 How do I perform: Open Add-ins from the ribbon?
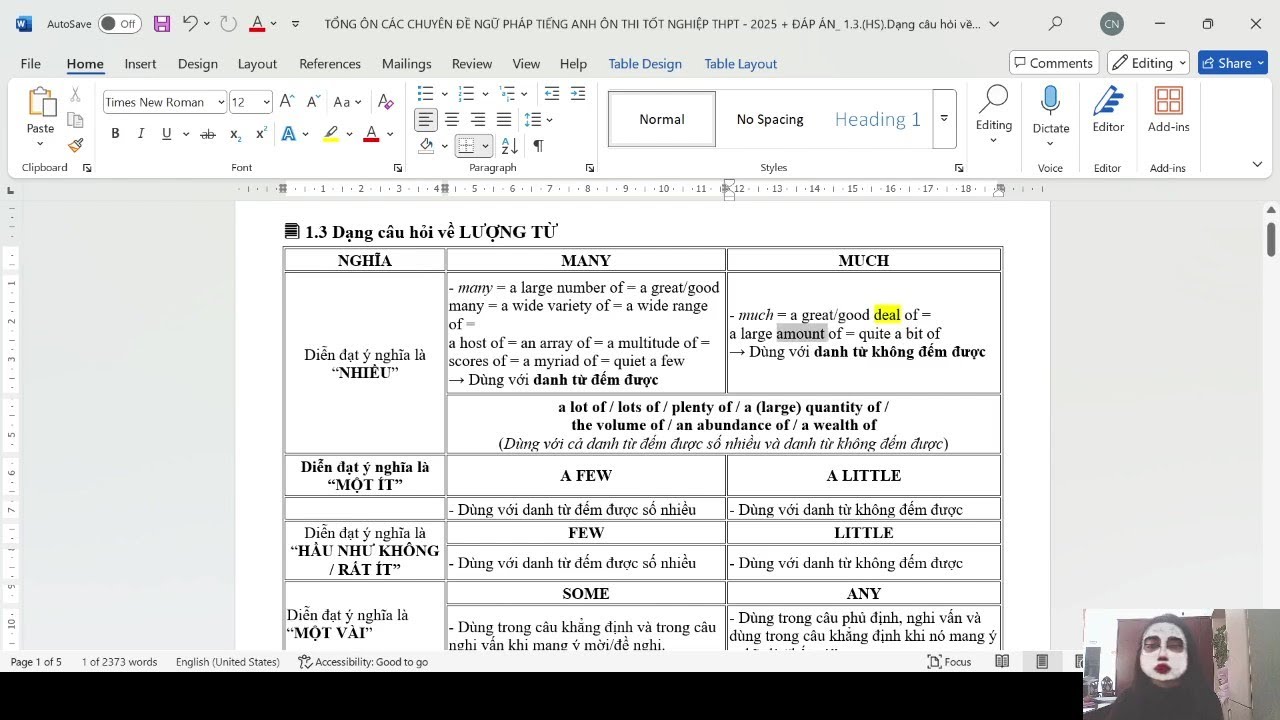tap(1168, 109)
